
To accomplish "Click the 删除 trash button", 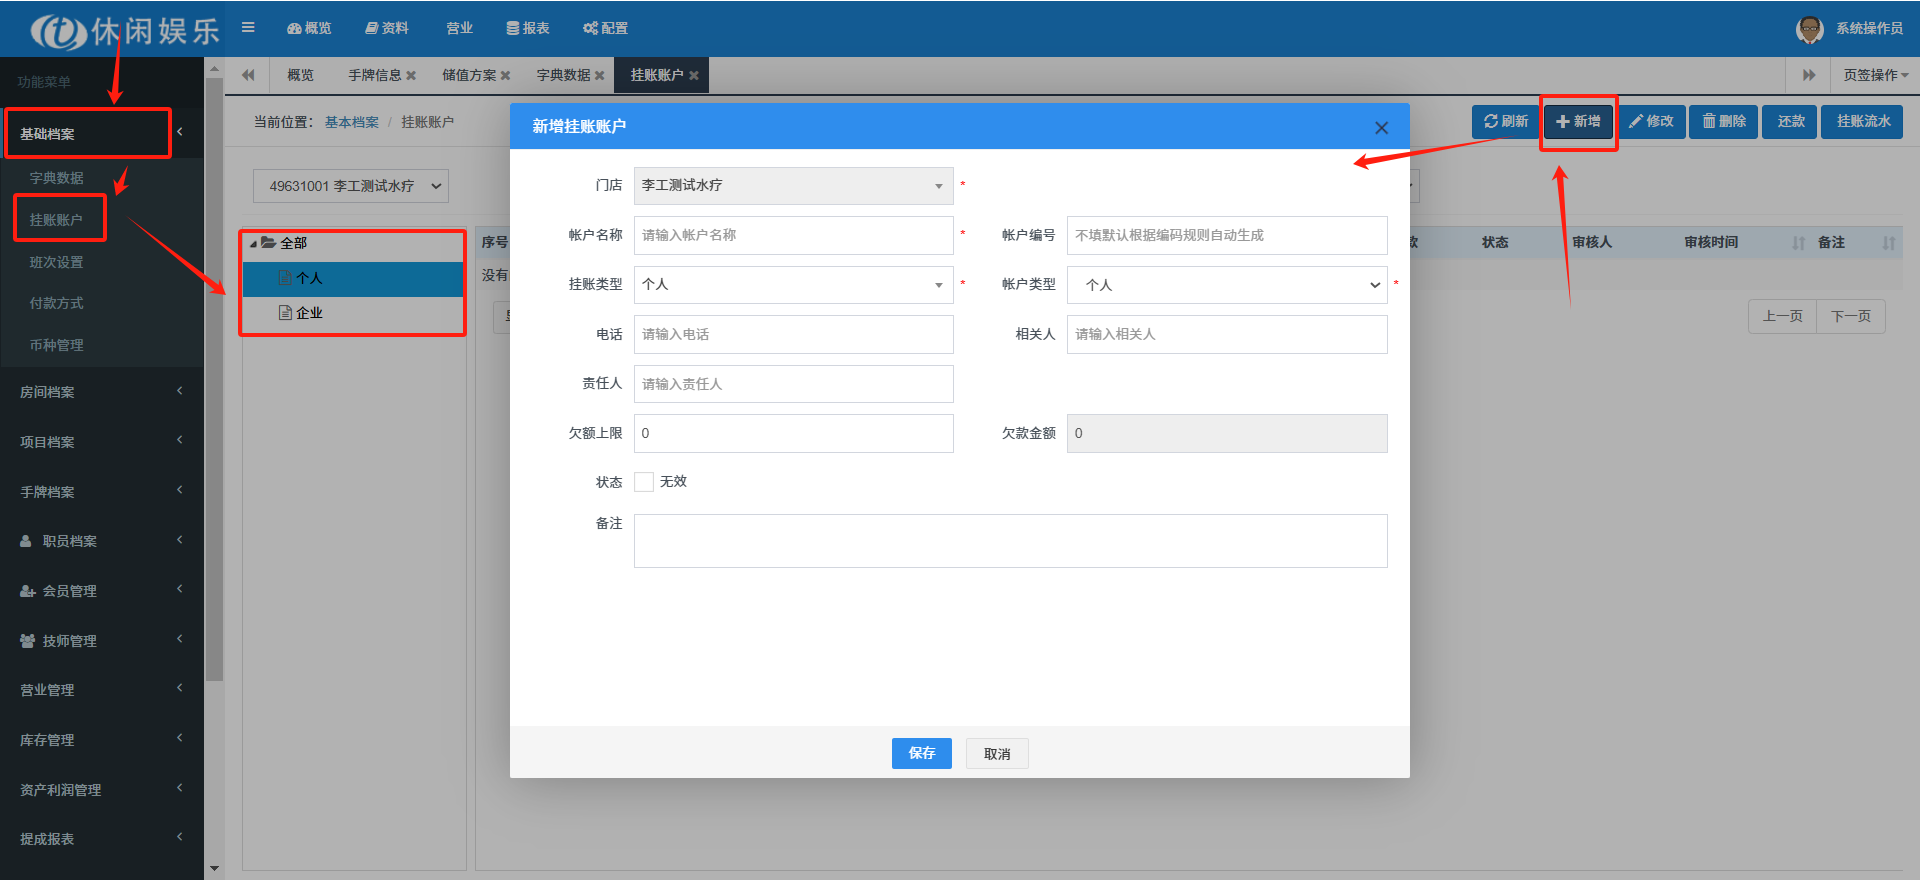I will click(x=1724, y=121).
